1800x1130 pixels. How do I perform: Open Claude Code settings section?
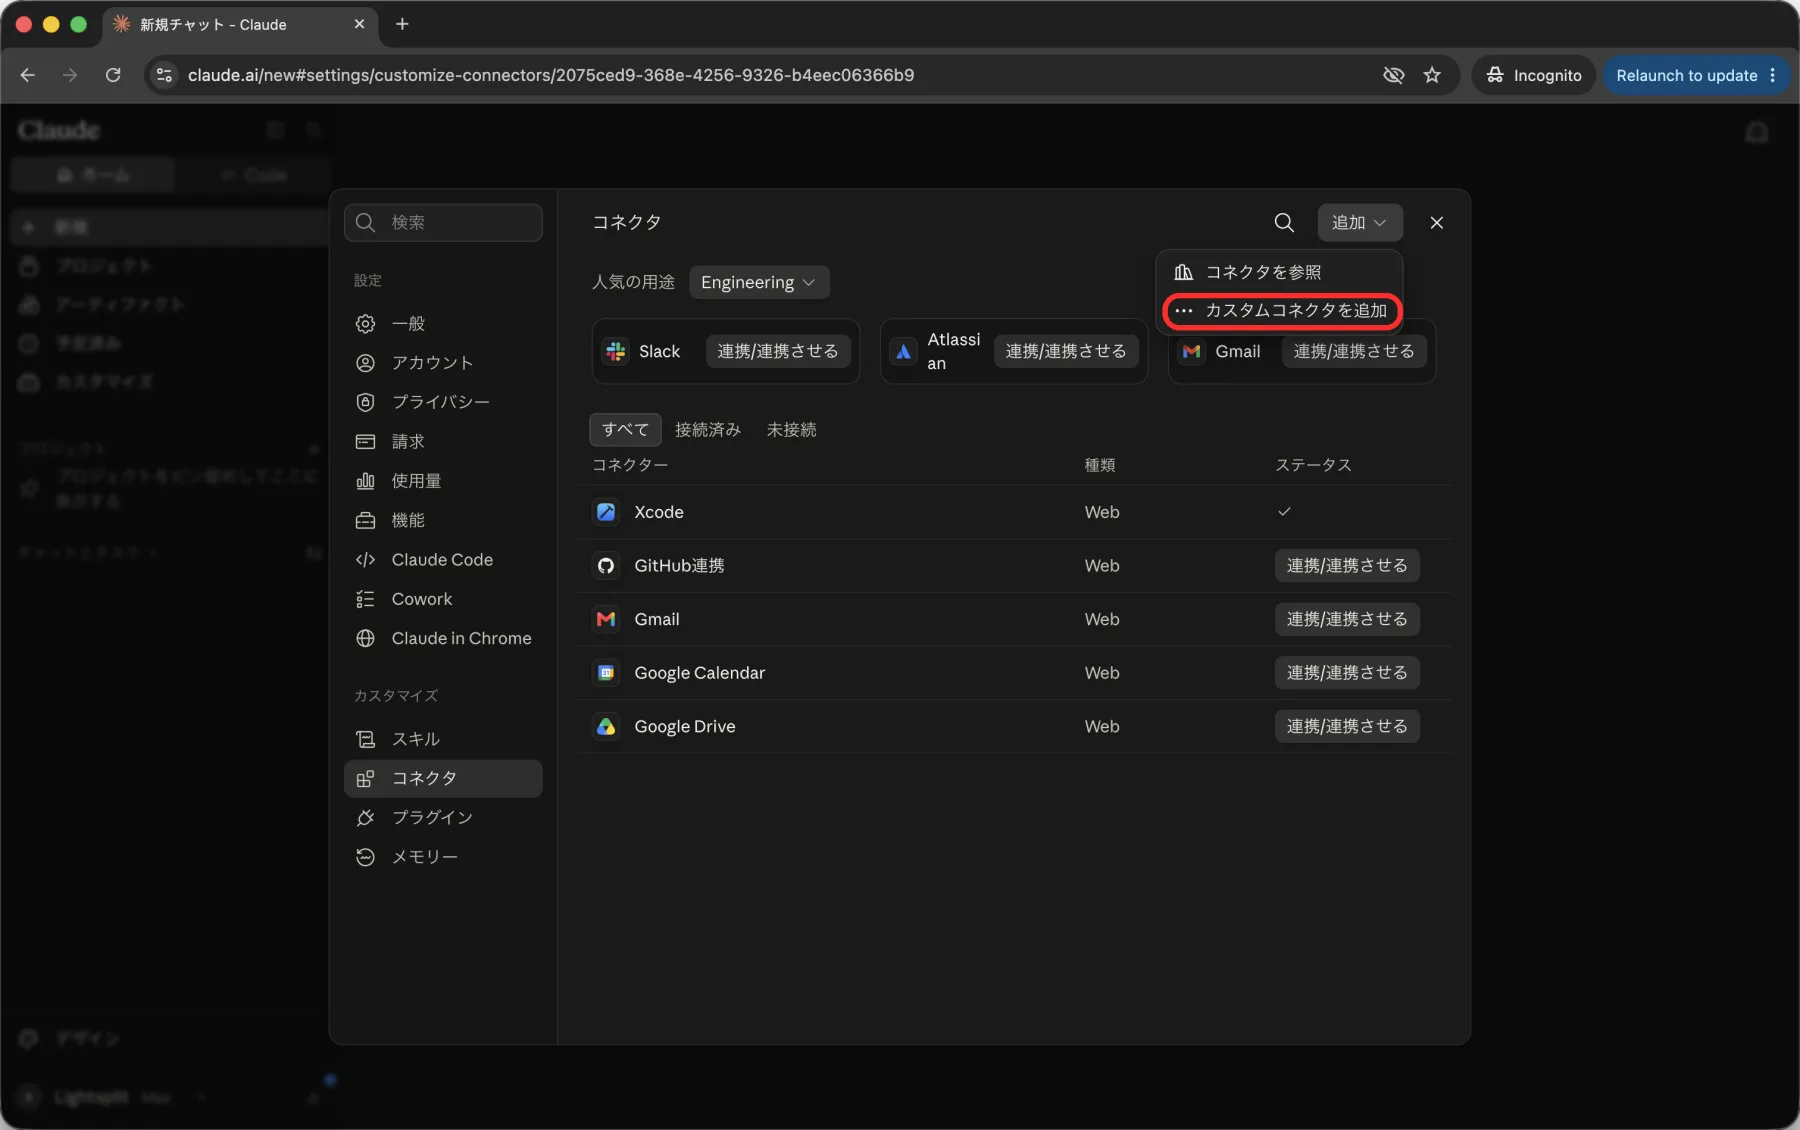click(443, 560)
